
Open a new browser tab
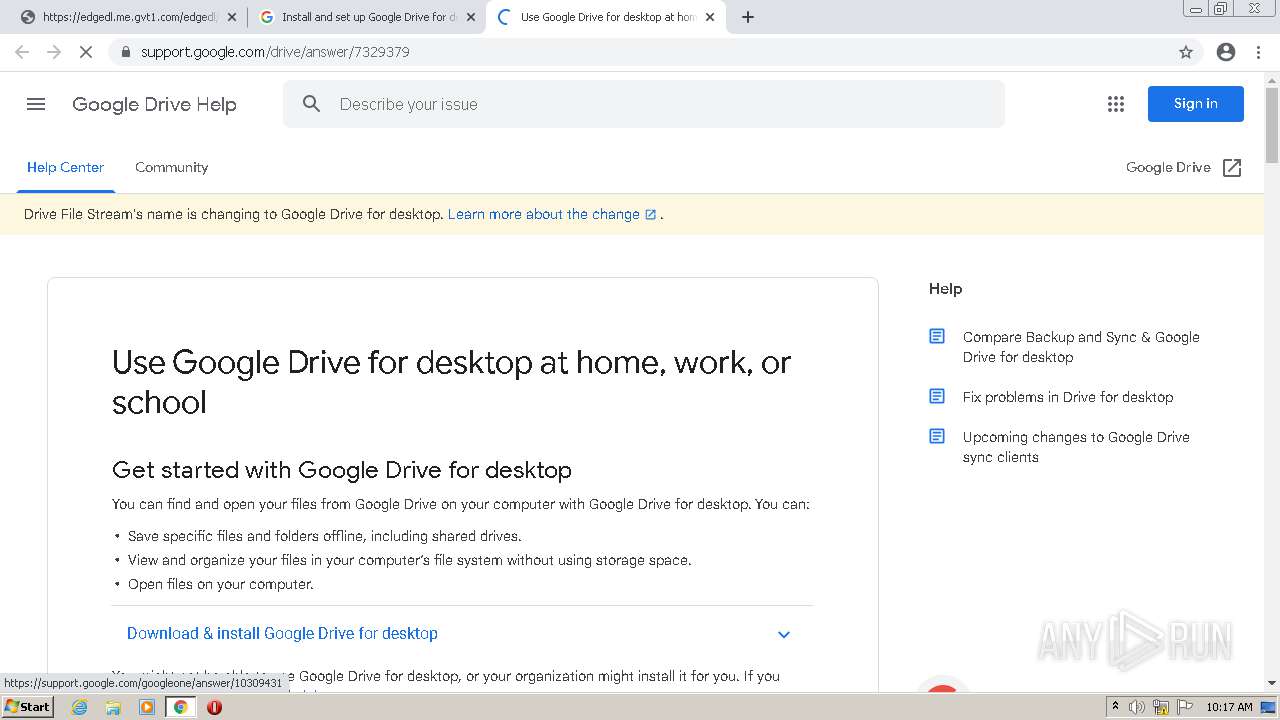(x=748, y=17)
